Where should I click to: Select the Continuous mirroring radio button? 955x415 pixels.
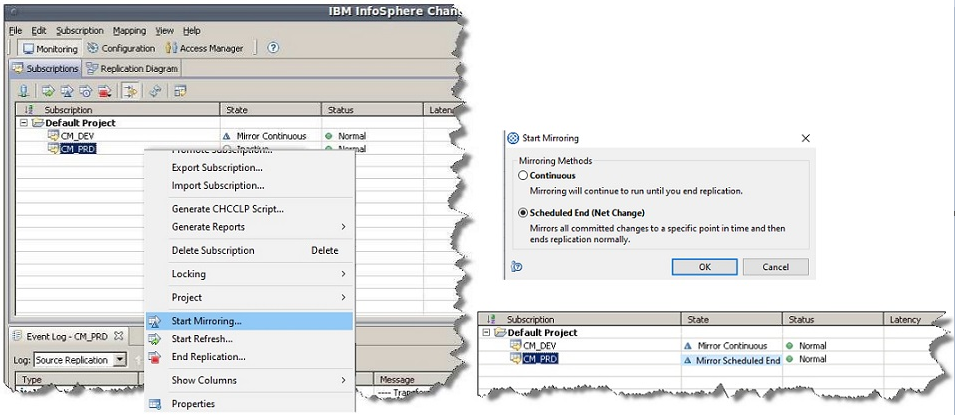click(x=523, y=176)
